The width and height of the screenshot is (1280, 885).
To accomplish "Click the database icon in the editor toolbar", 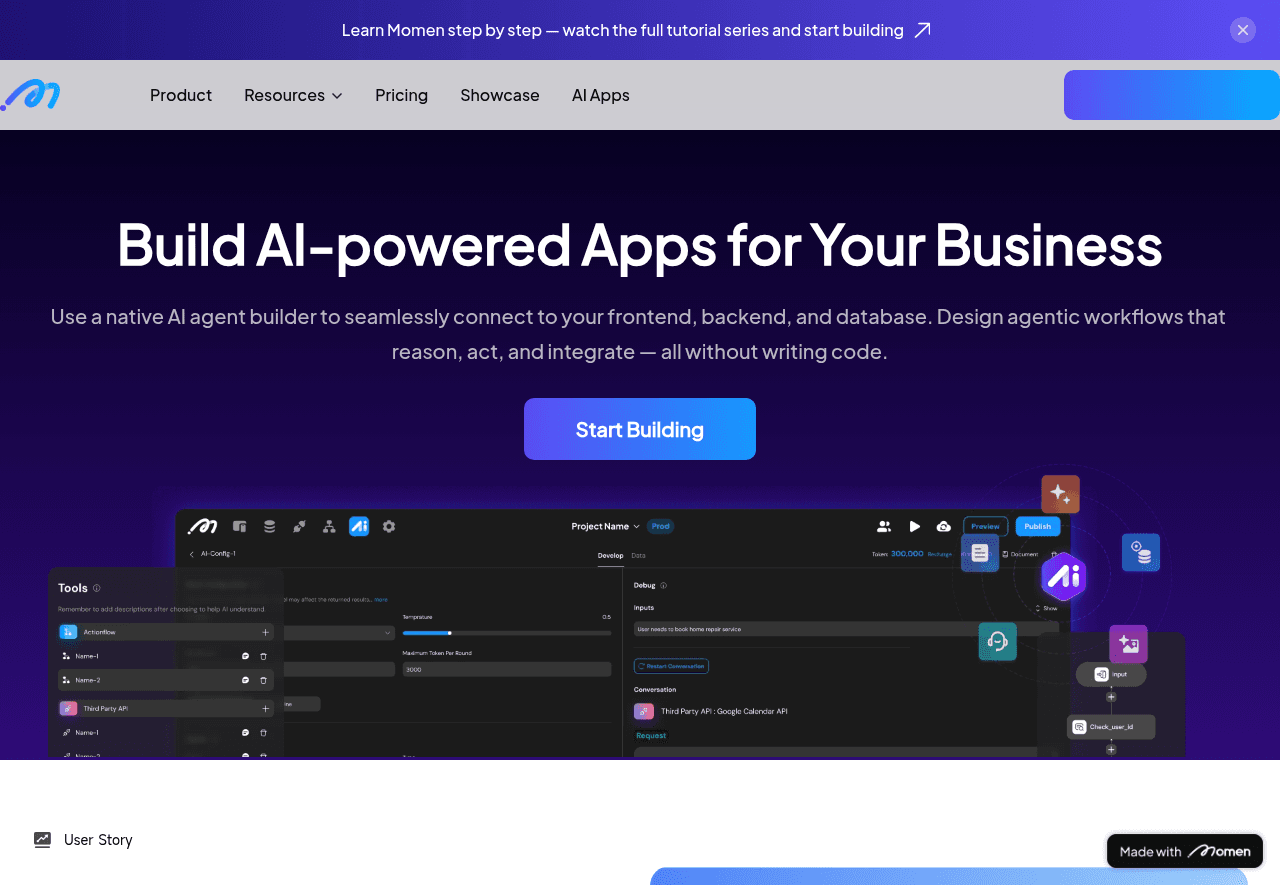I will (x=269, y=526).
